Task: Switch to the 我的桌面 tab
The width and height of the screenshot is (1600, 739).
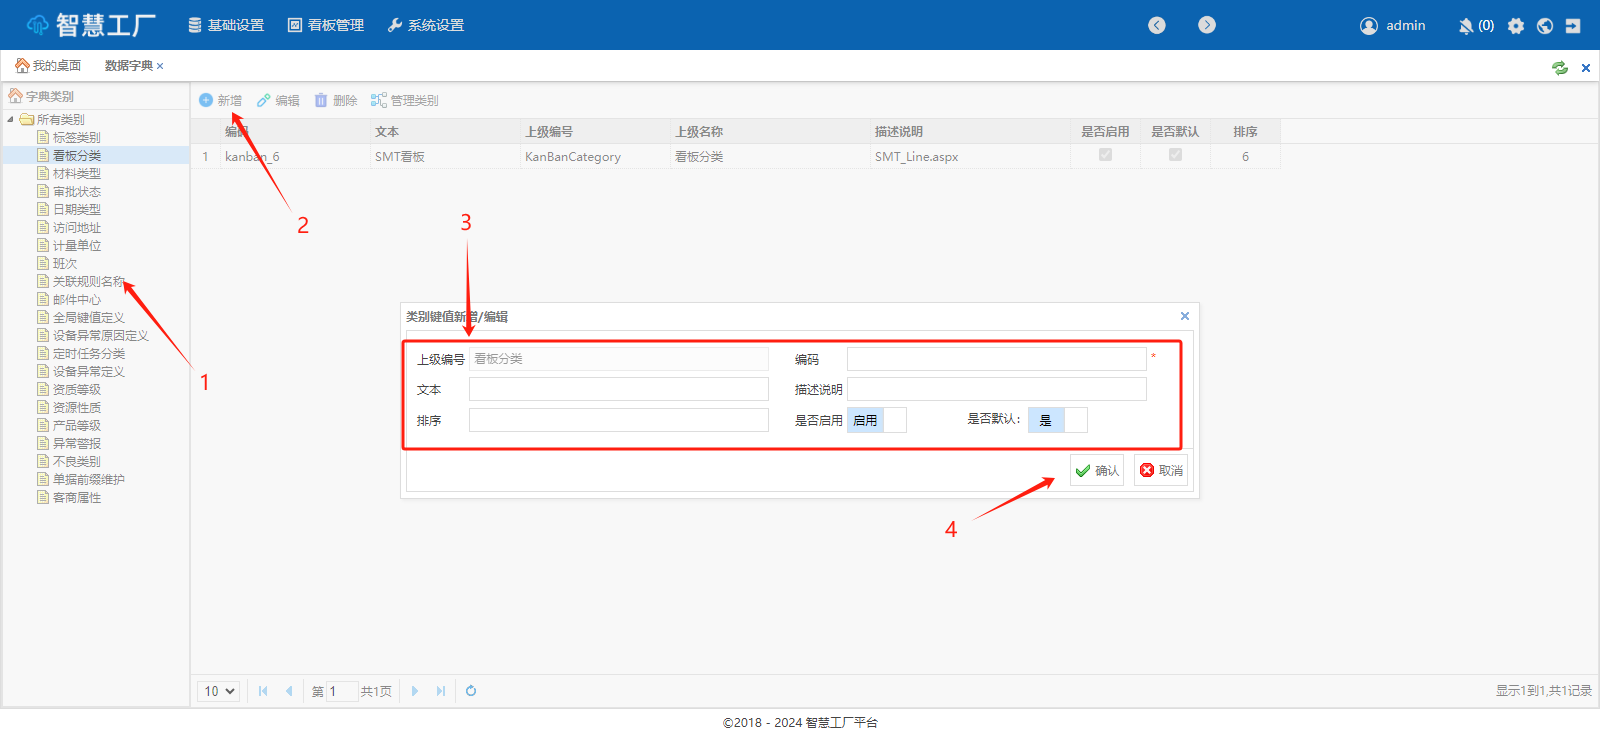Action: coord(48,66)
